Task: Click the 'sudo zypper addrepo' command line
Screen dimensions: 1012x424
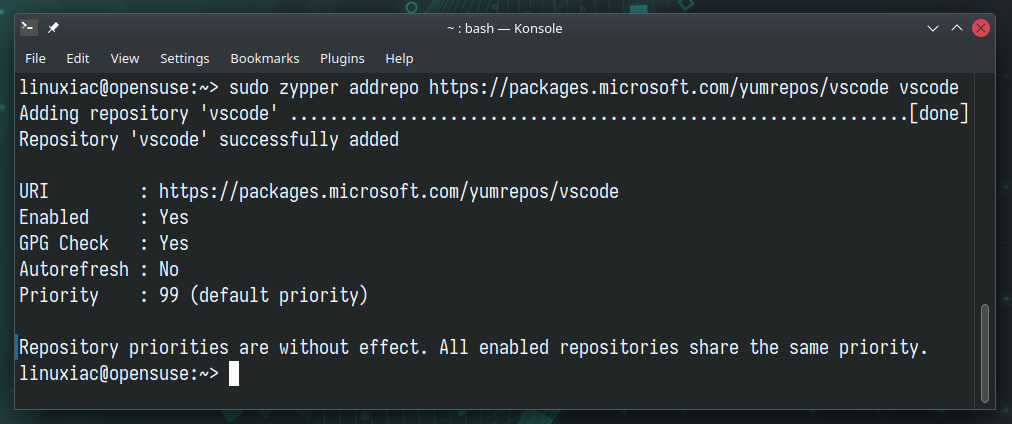Action: [489, 88]
